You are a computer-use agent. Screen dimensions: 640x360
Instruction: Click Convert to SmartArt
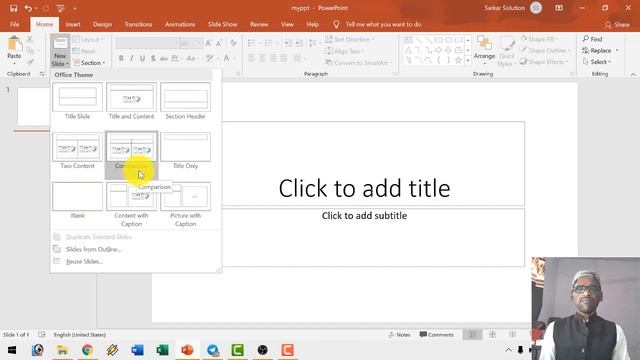[x=359, y=62]
